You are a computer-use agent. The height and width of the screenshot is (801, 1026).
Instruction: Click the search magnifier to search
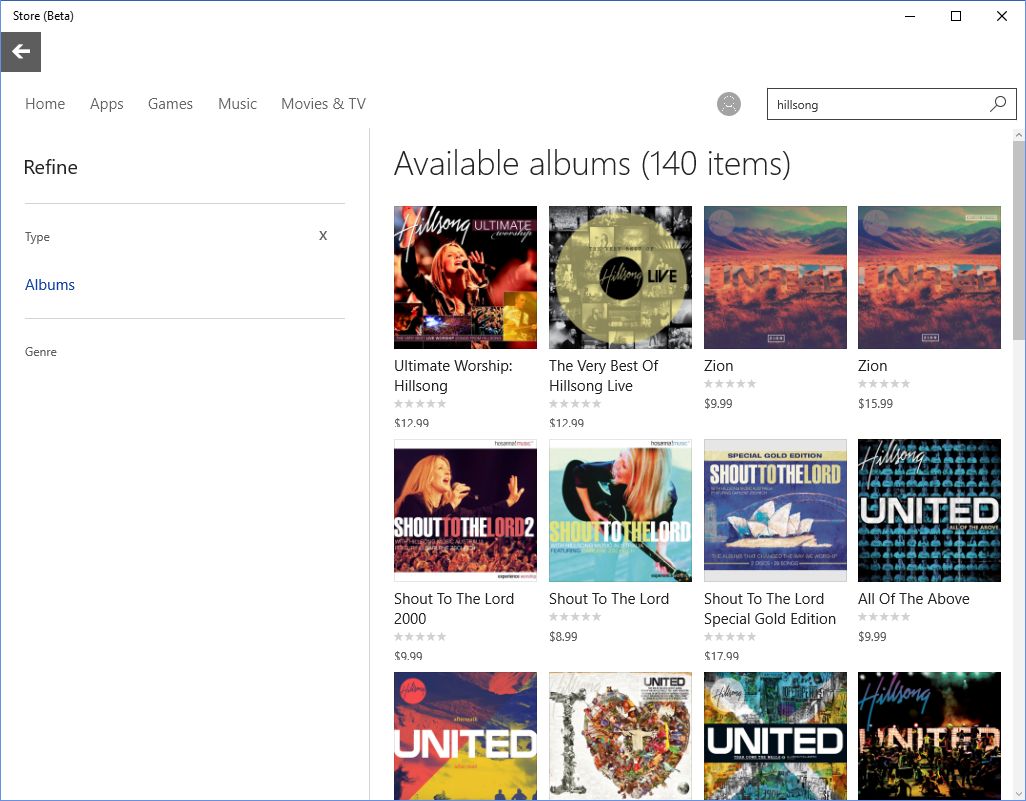click(997, 103)
